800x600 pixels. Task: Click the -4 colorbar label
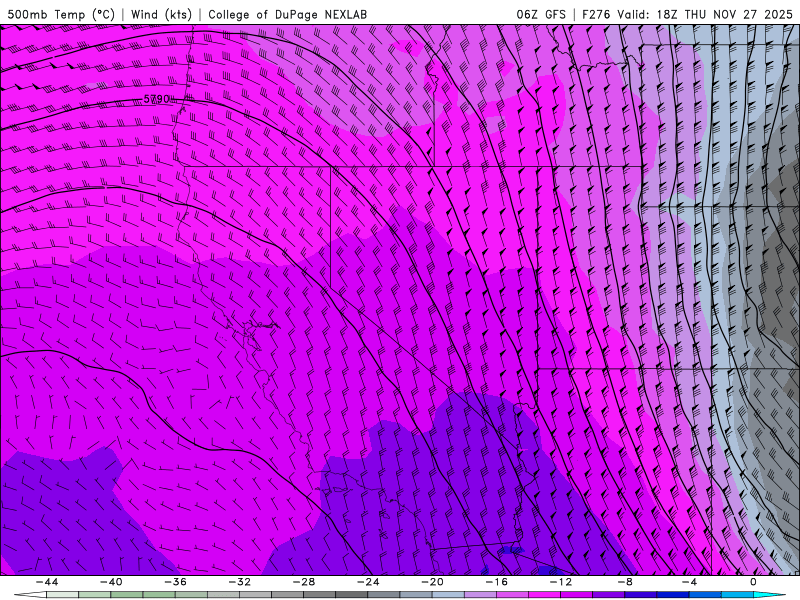pos(689,582)
